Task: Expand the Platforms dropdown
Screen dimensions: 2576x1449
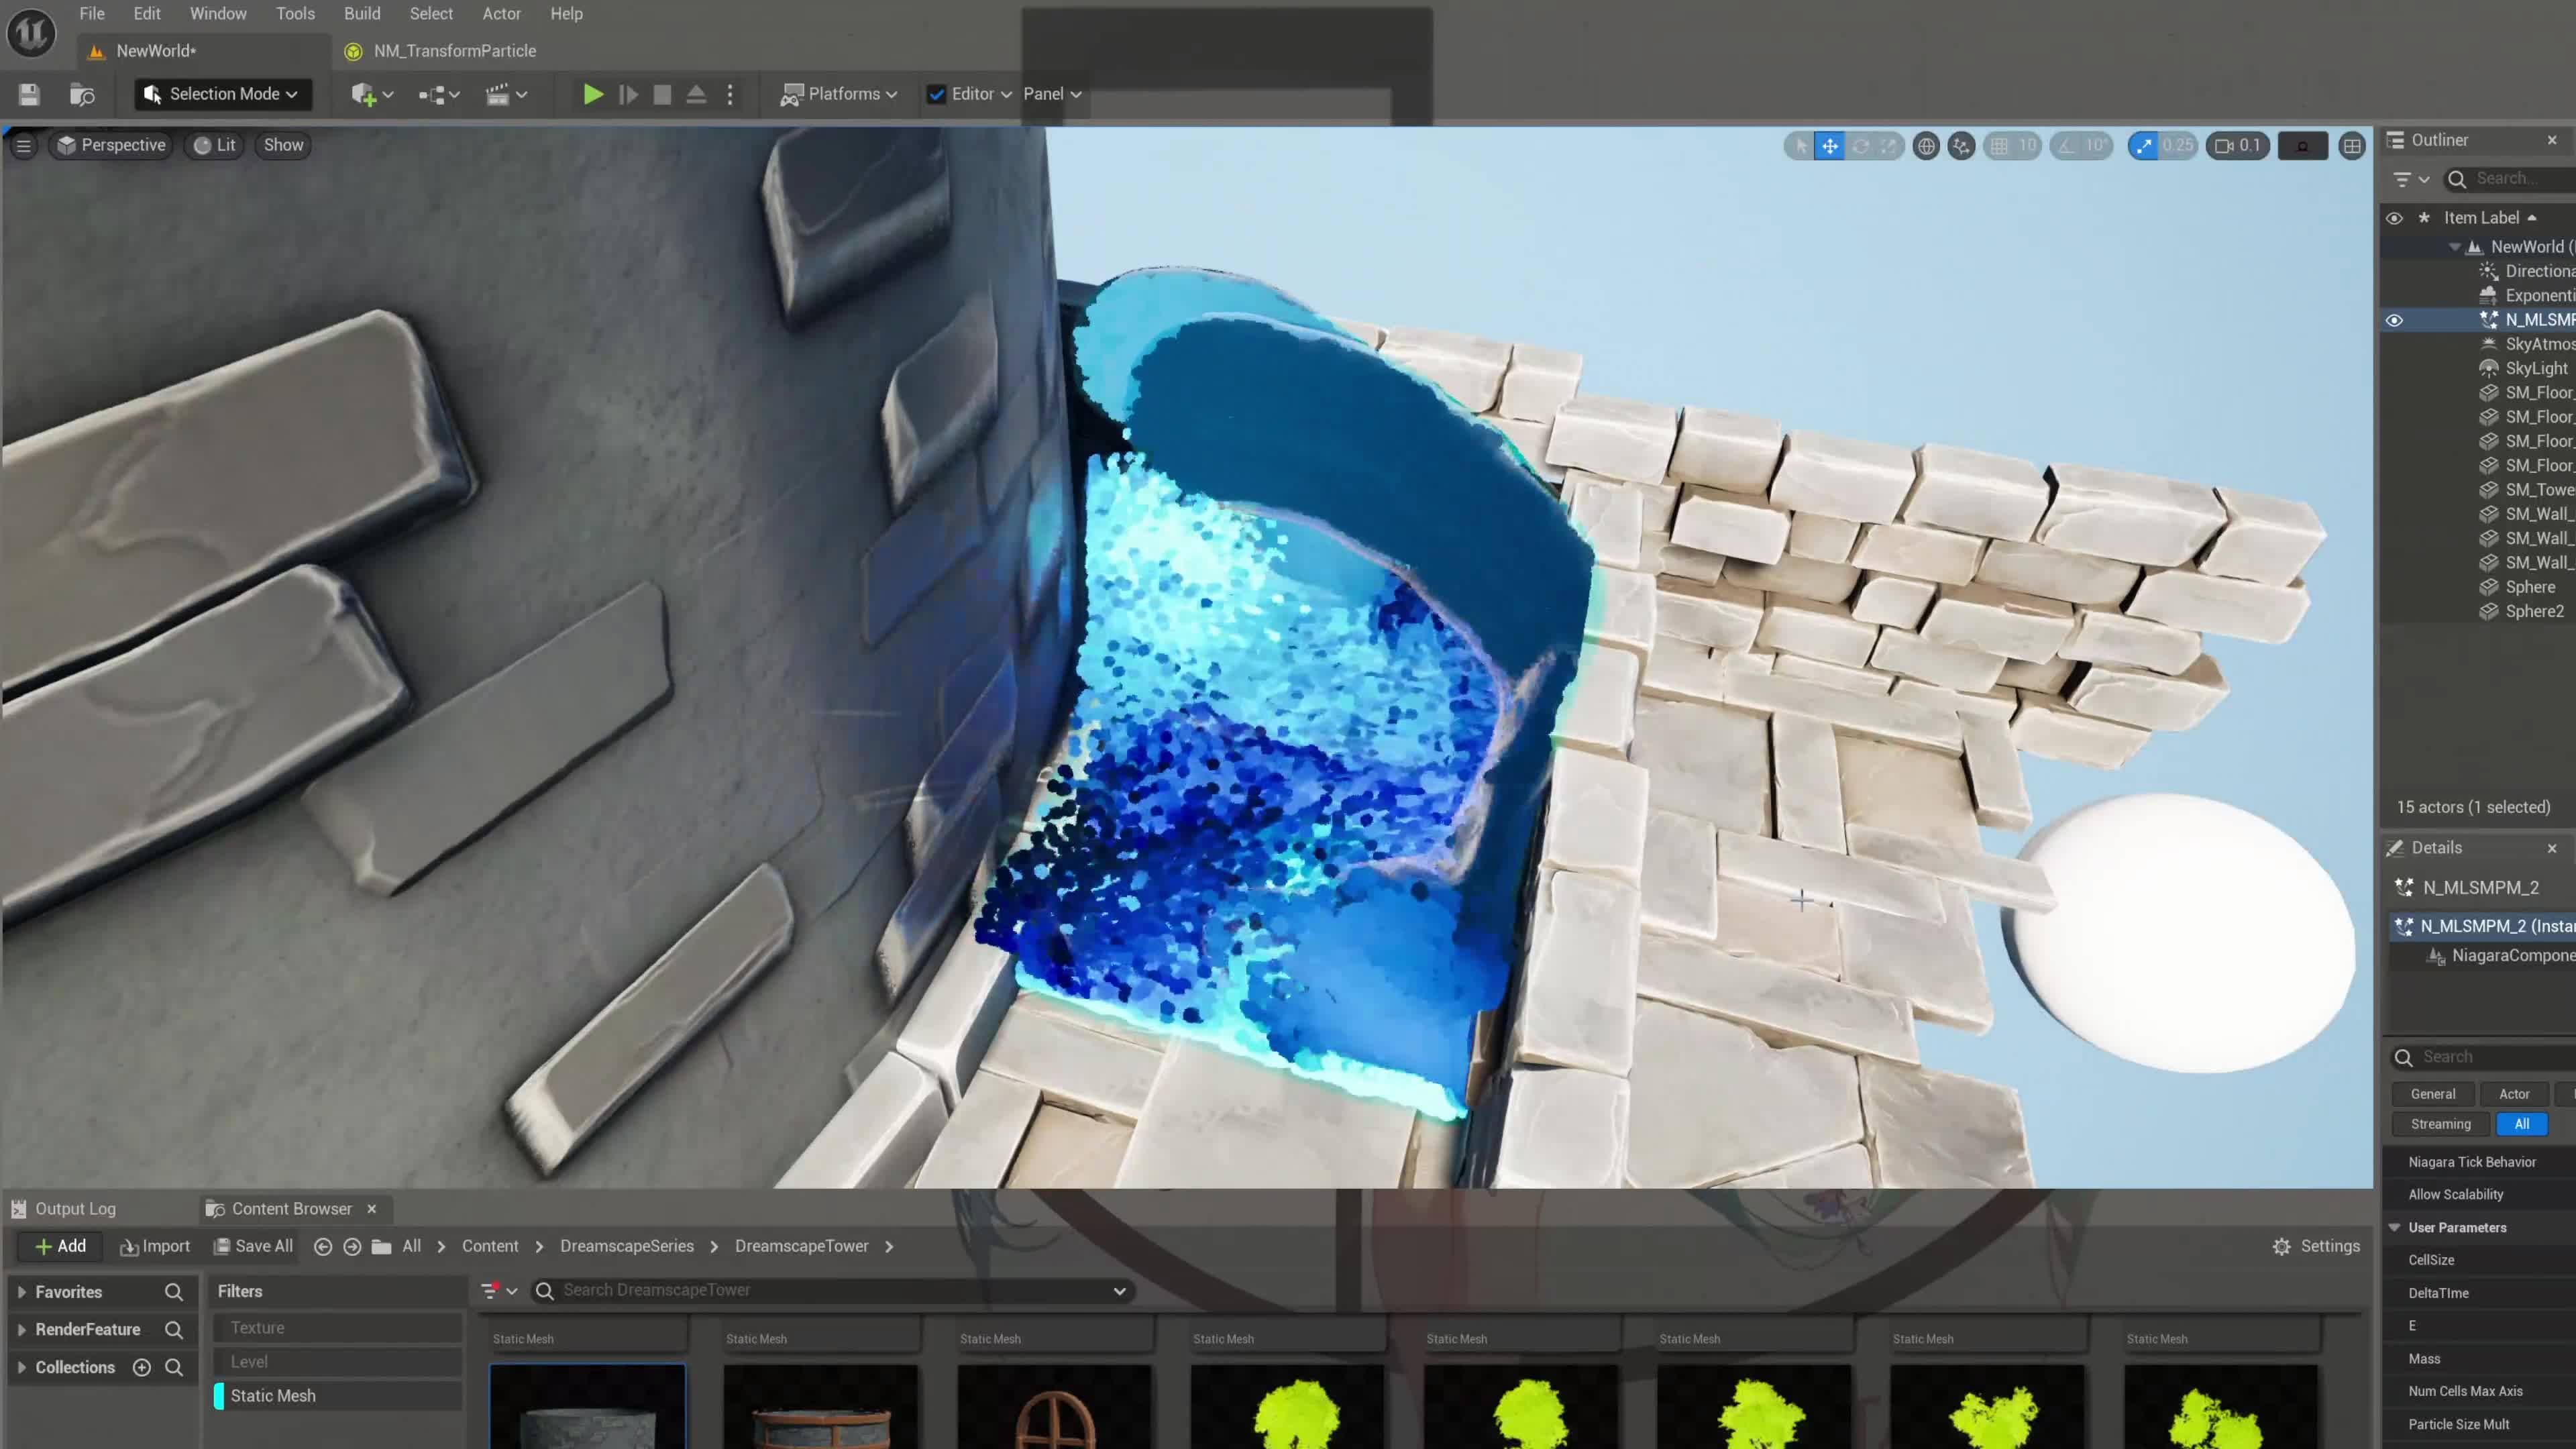Action: (839, 94)
